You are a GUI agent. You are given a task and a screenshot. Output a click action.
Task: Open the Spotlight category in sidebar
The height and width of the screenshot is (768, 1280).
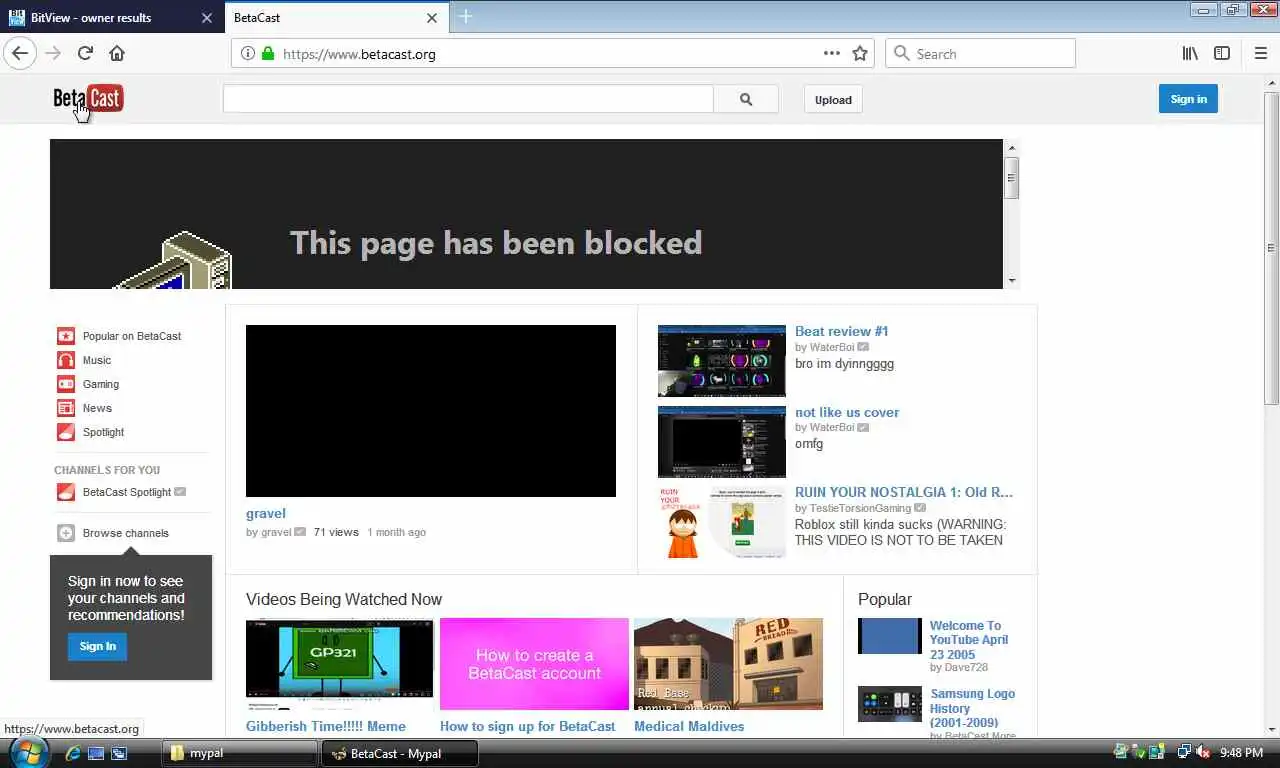pos(103,432)
